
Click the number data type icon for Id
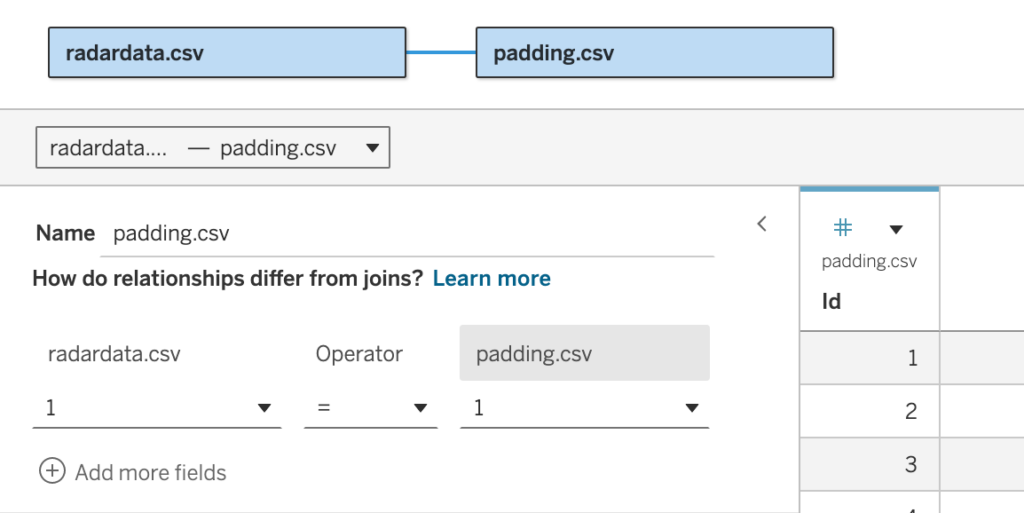coord(843,229)
